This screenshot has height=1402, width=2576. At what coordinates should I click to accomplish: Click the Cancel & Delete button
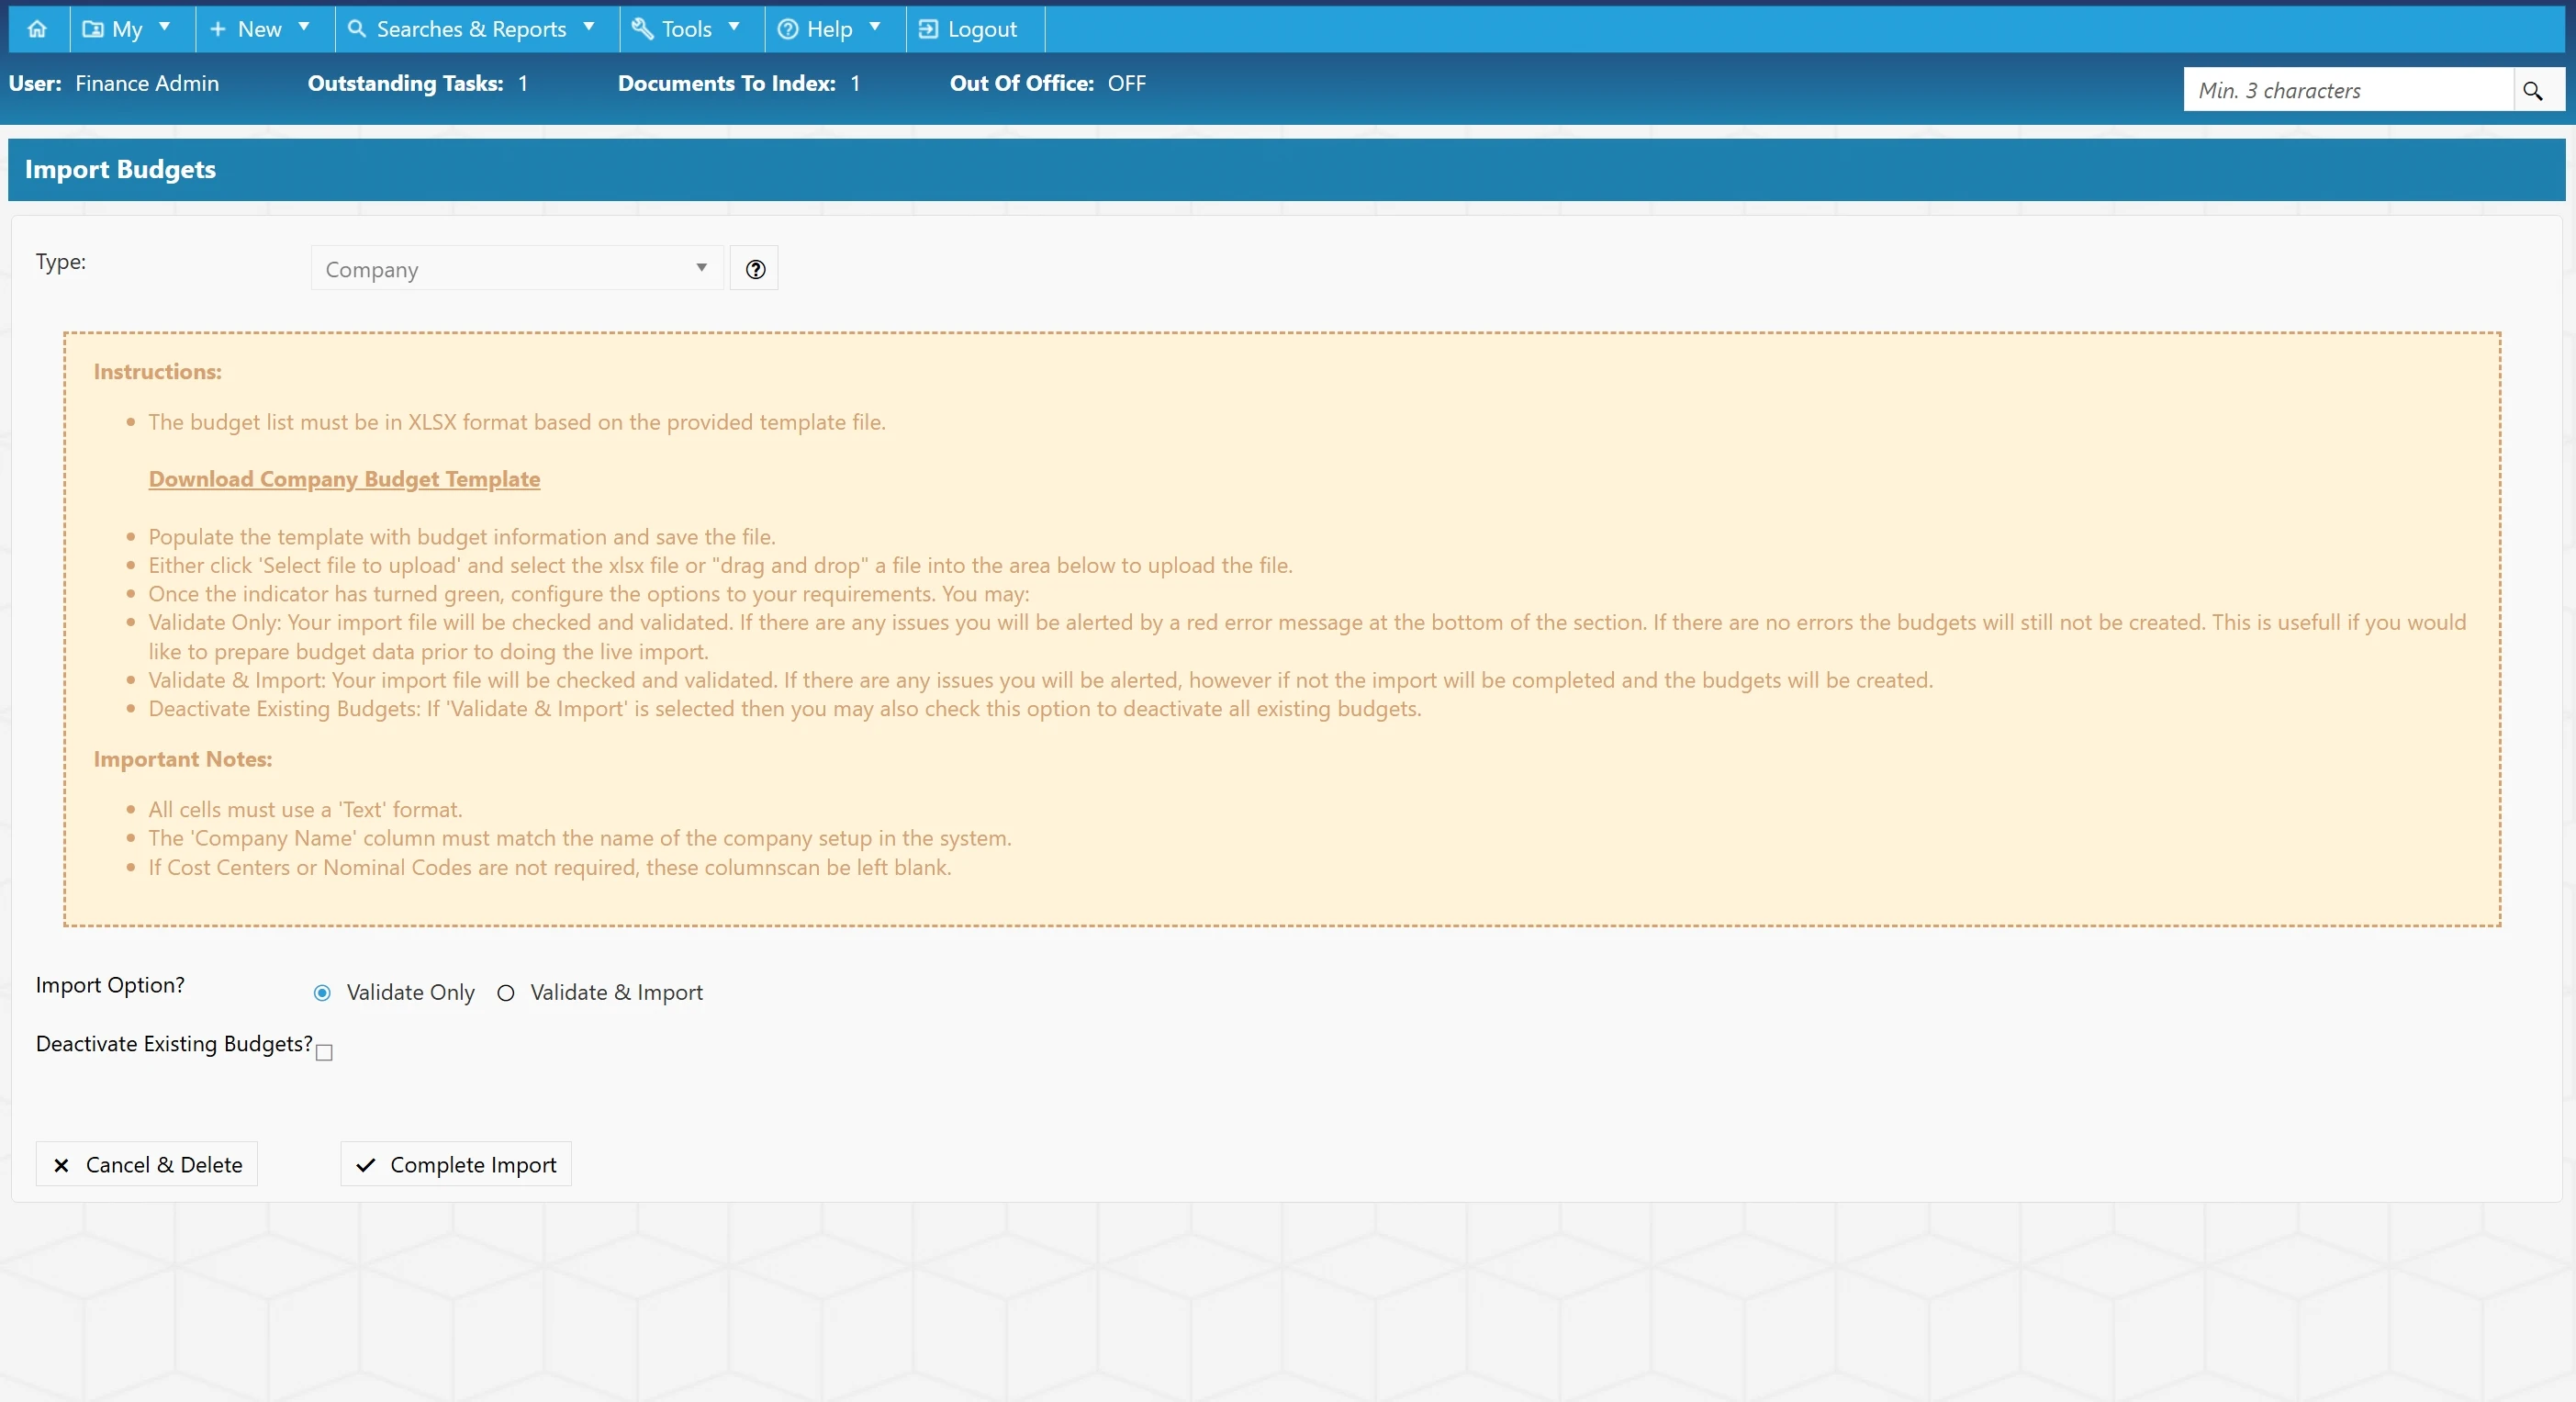tap(147, 1164)
